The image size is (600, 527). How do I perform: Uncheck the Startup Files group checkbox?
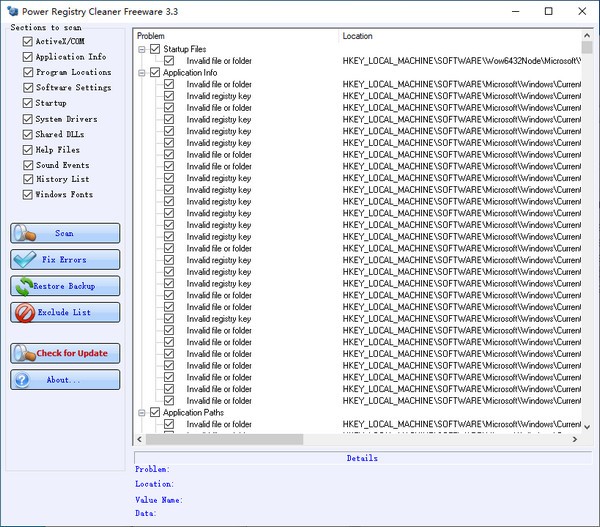point(155,49)
